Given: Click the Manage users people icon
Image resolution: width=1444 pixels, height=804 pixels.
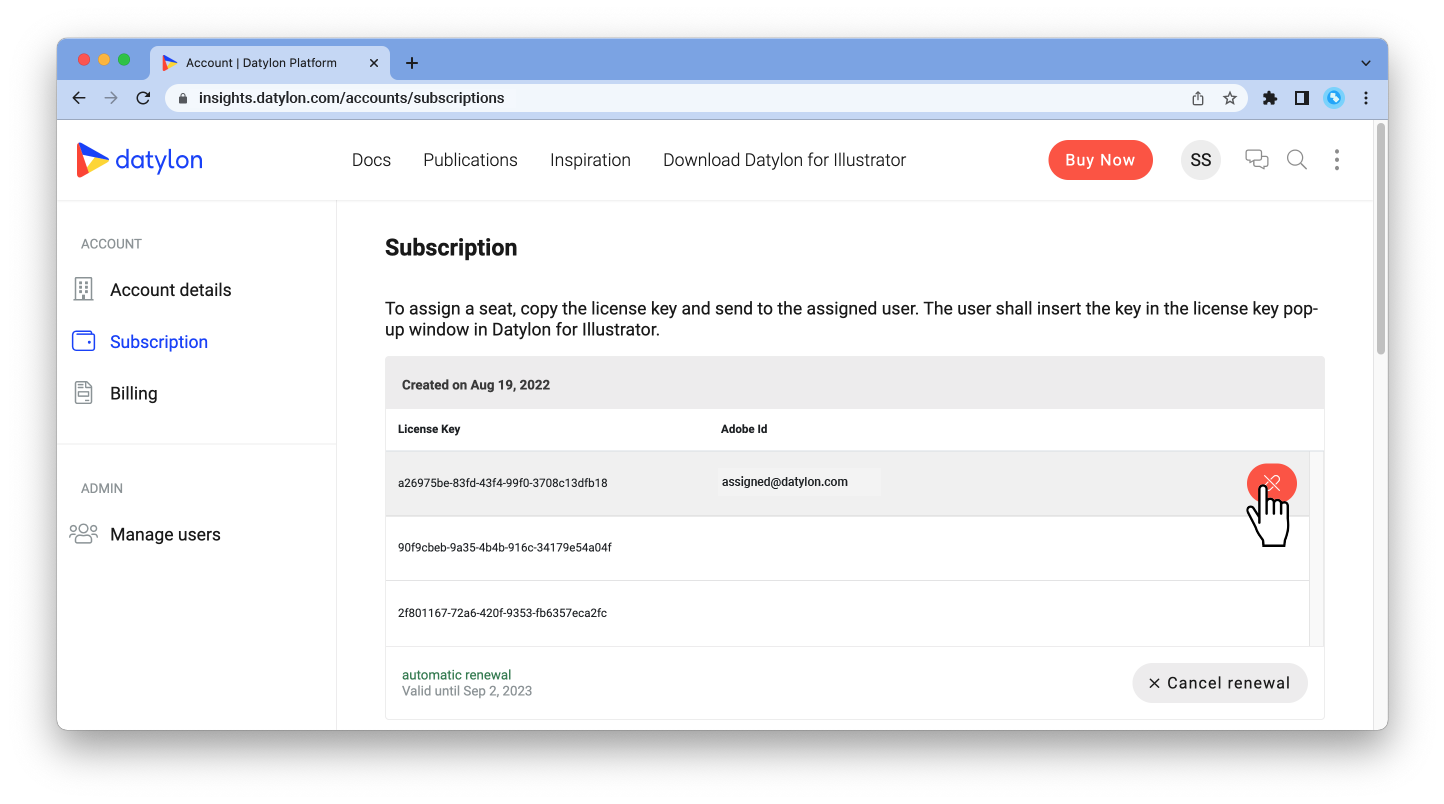Looking at the screenshot, I should tap(84, 533).
